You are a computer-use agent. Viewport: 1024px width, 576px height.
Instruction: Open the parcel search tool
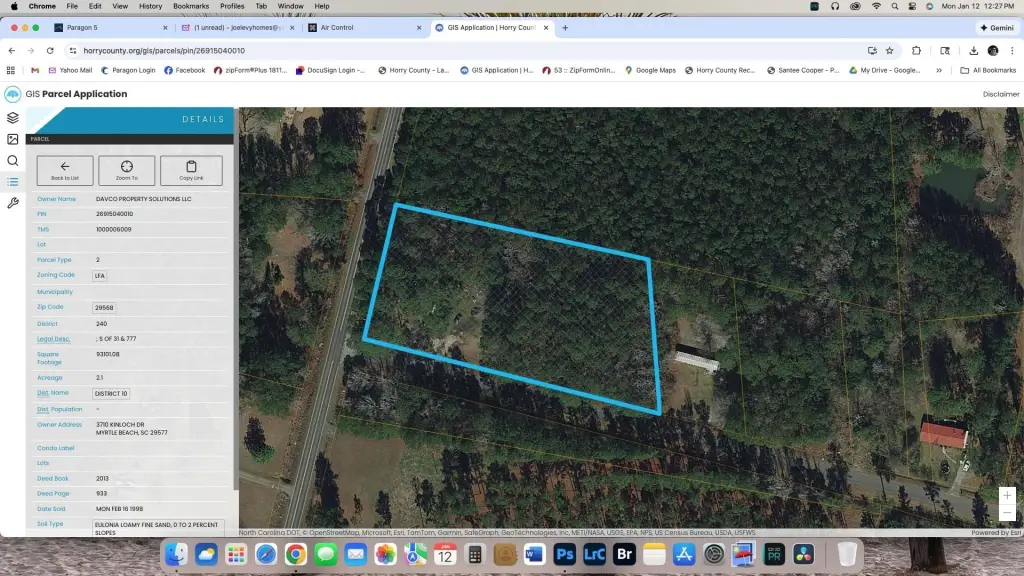(12, 161)
